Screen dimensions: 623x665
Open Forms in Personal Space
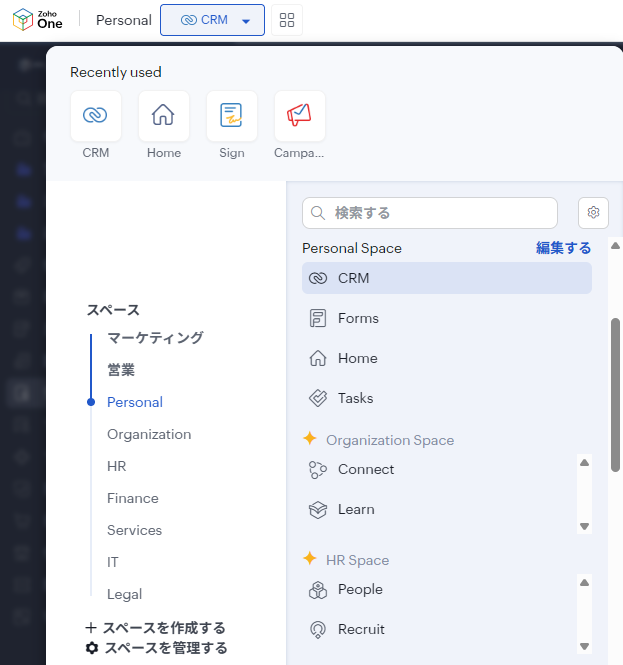[358, 318]
